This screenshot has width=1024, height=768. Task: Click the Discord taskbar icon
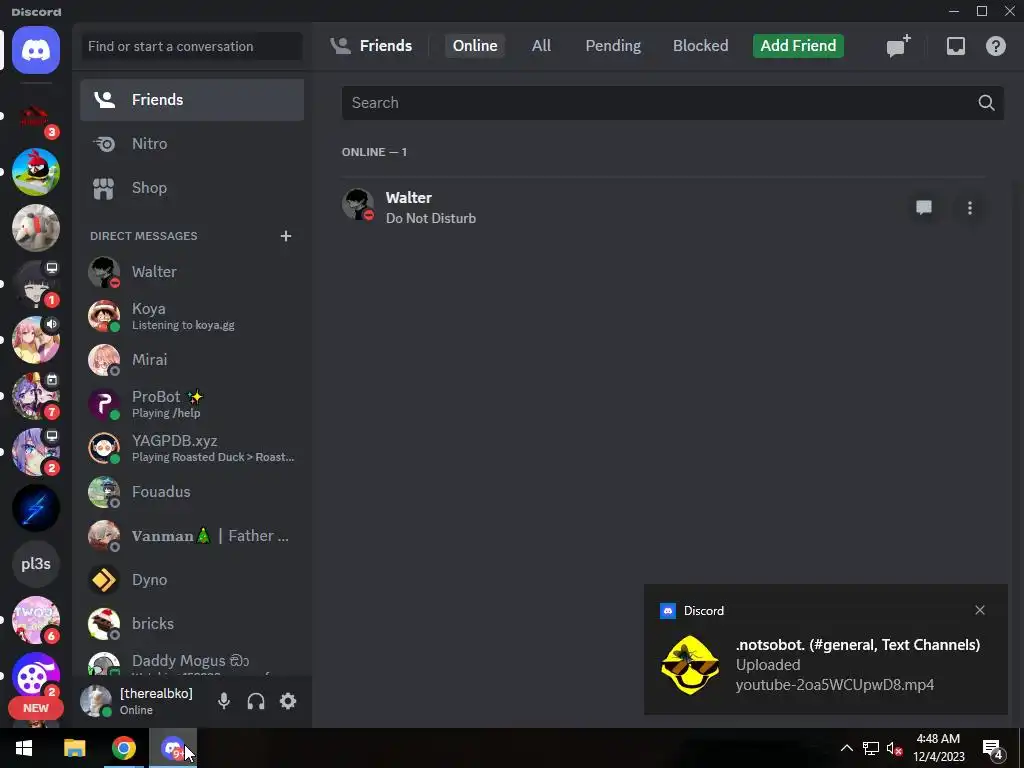tap(173, 748)
